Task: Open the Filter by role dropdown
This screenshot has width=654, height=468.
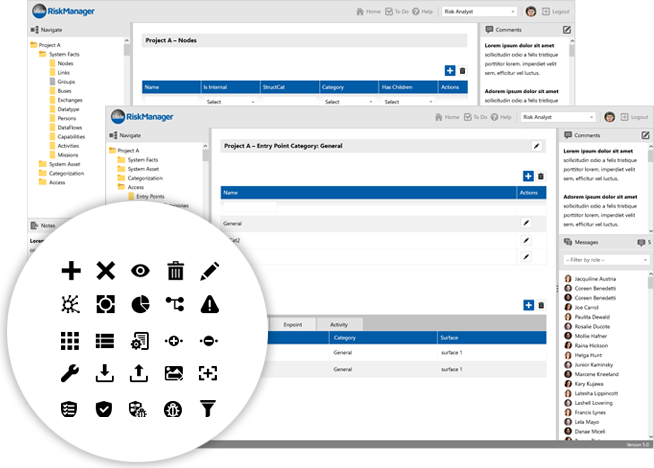Action: 606,260
